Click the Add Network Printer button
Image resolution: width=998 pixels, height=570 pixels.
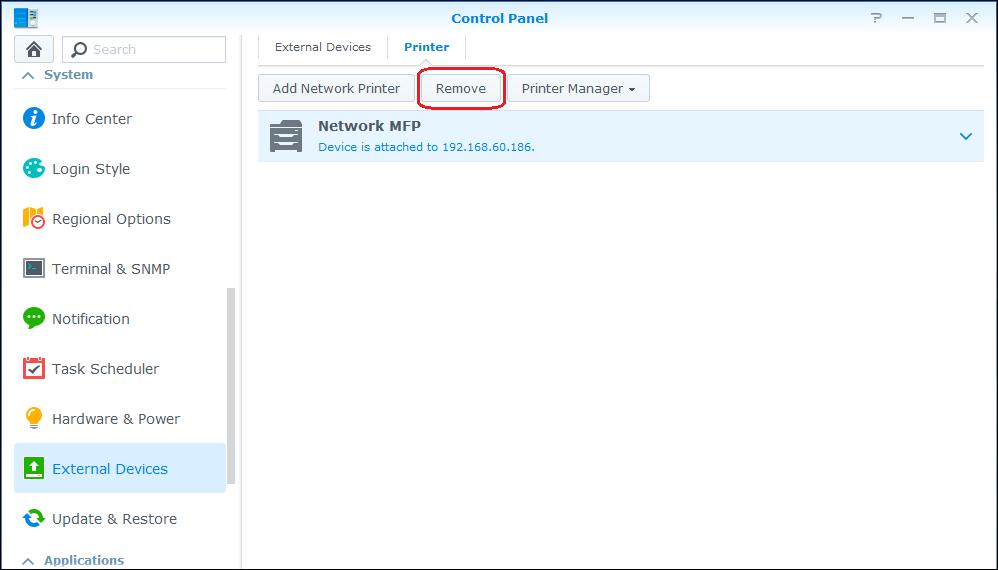point(336,88)
